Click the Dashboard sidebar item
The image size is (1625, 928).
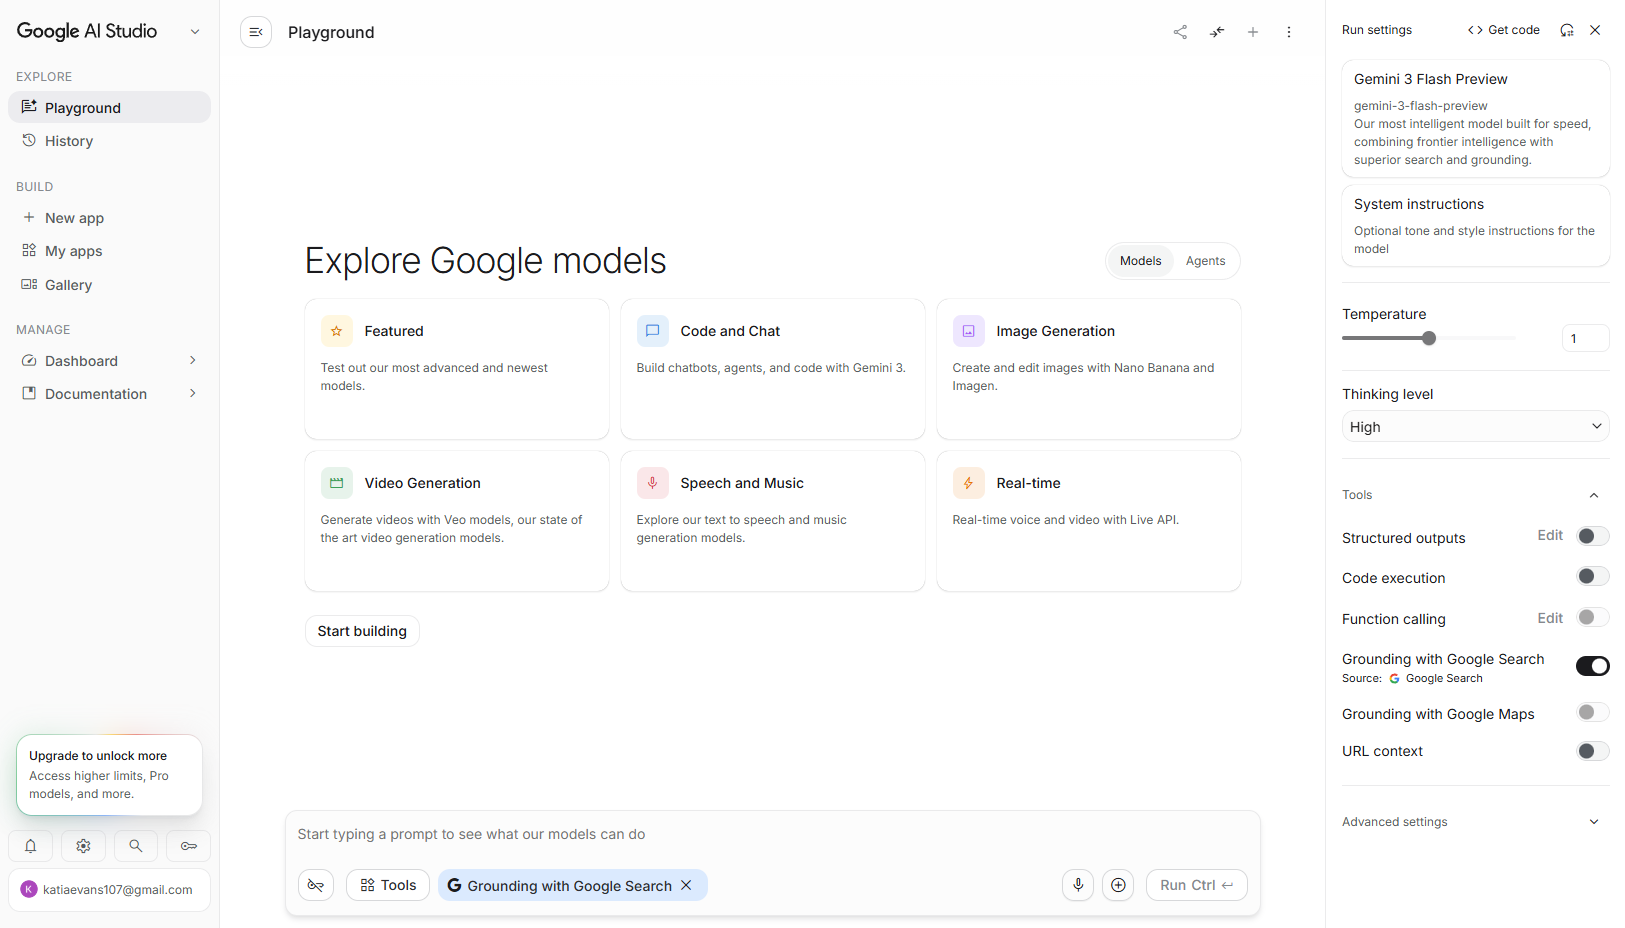110,361
